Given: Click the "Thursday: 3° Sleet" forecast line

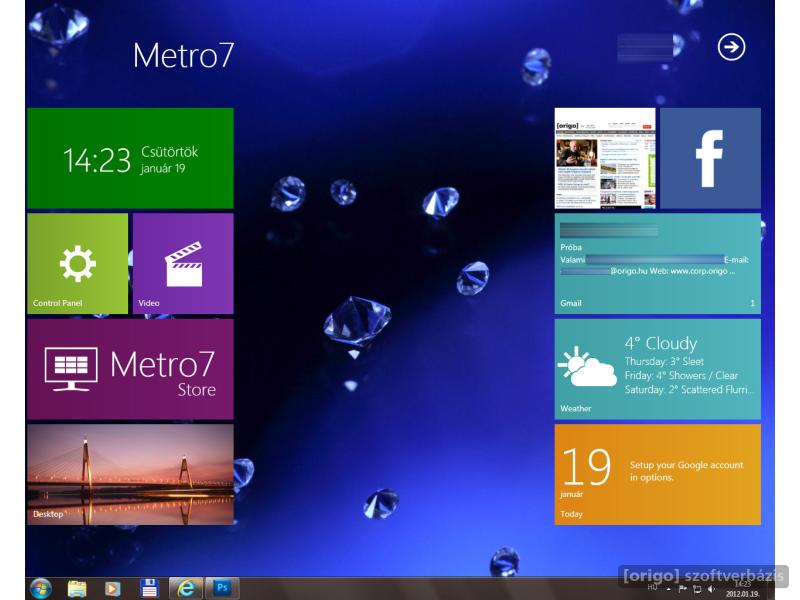Looking at the screenshot, I should point(664,361).
